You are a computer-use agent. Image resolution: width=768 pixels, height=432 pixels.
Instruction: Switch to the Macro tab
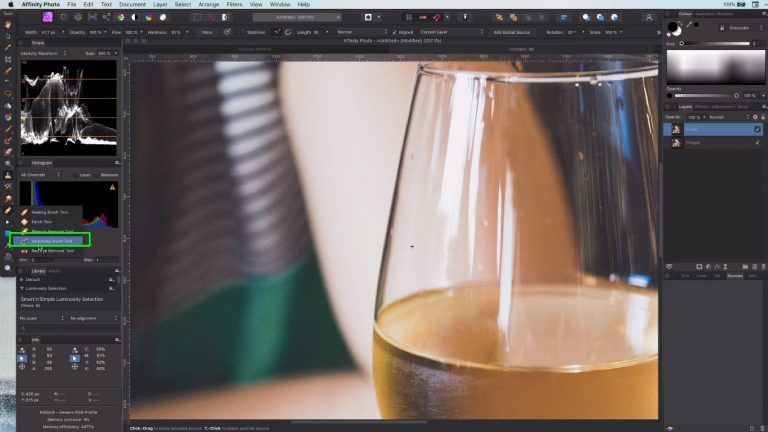[x=54, y=271]
